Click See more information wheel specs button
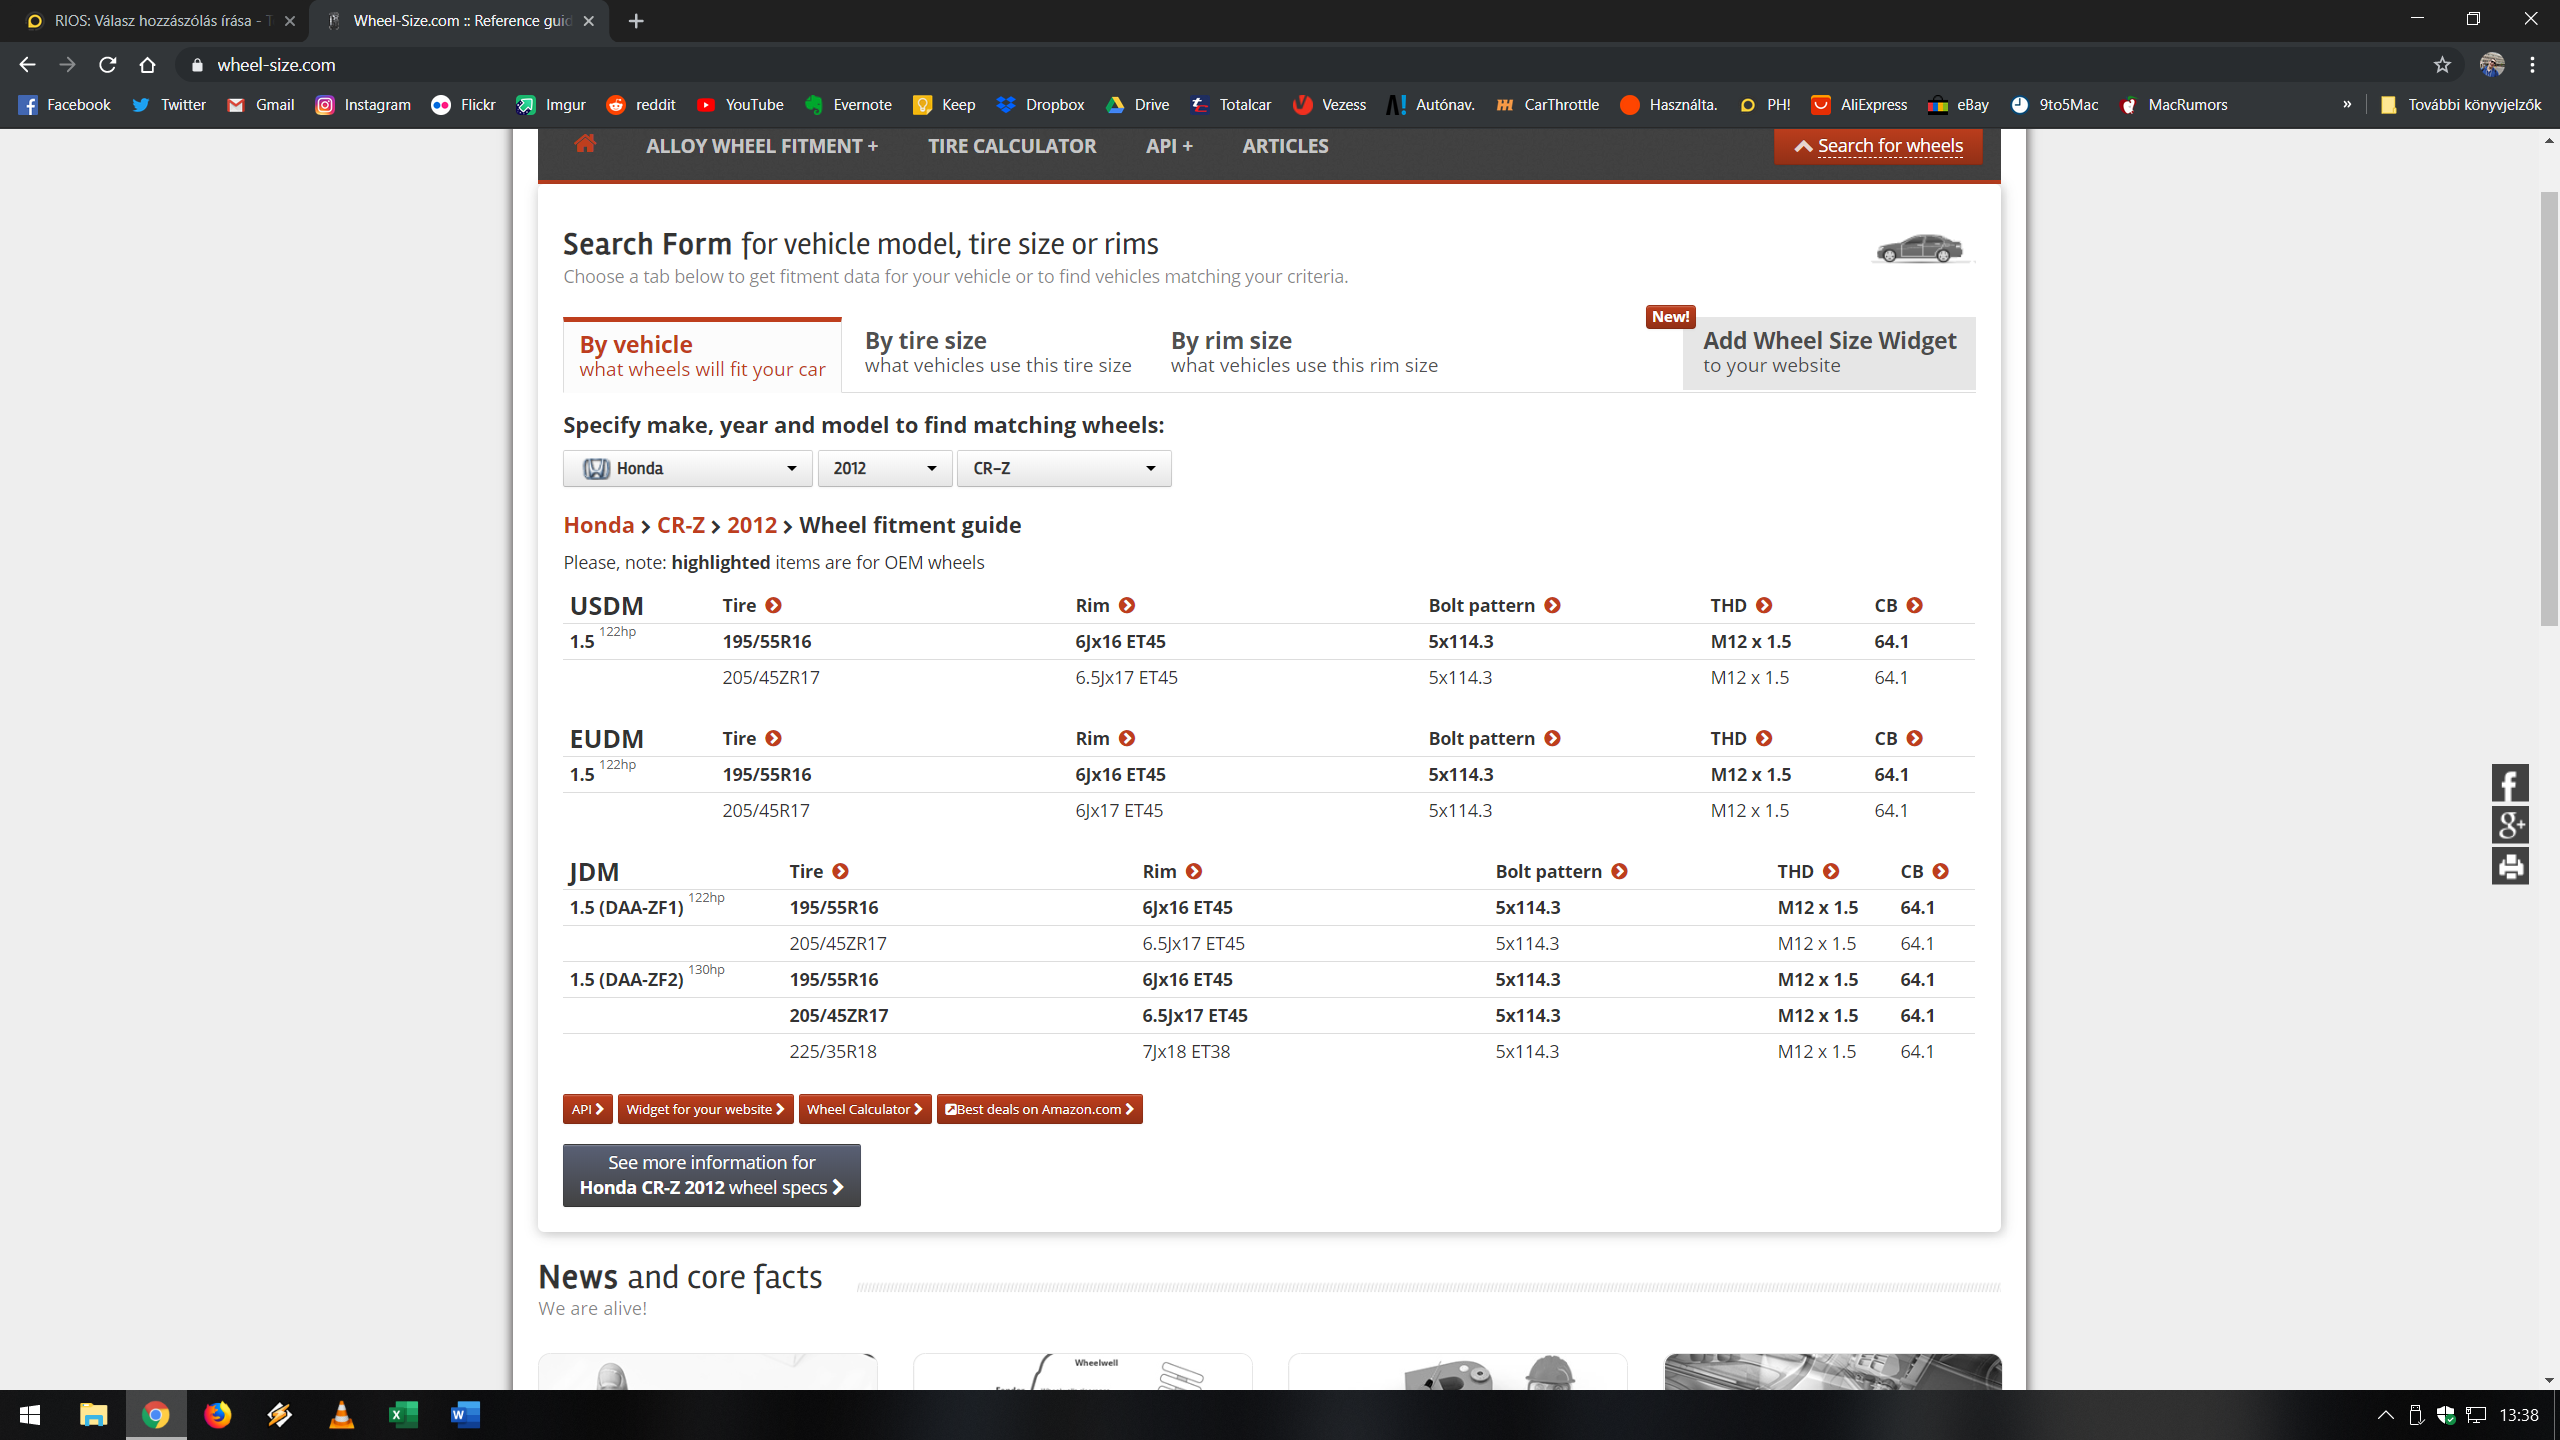 711,1175
